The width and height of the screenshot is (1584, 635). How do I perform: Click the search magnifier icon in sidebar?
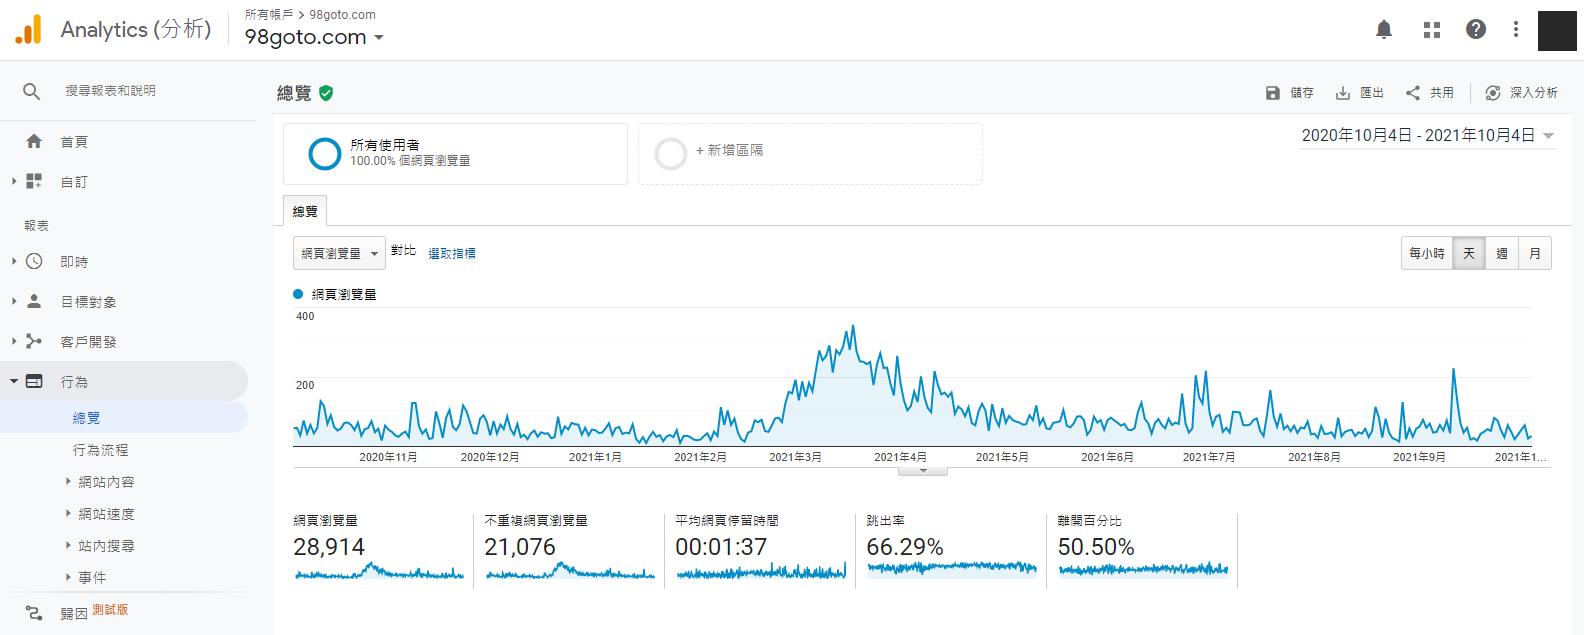pos(32,91)
